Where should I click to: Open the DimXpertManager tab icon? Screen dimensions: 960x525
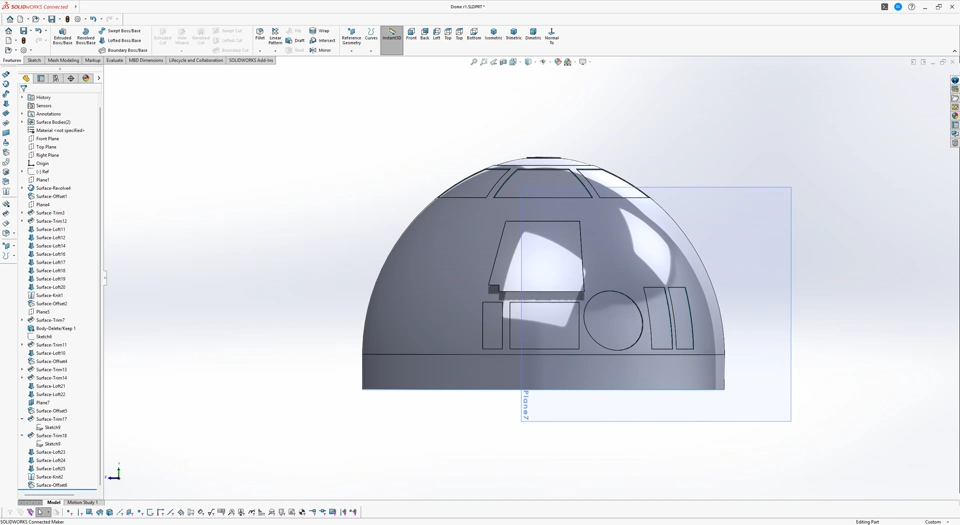[x=70, y=78]
